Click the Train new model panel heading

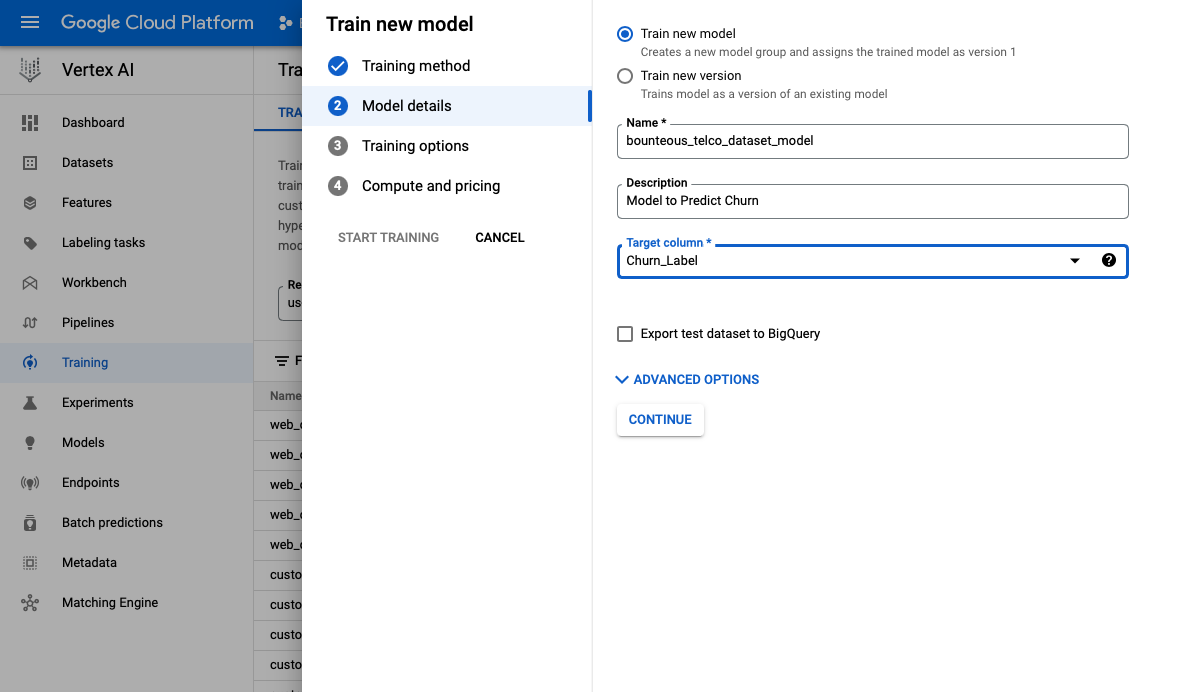click(400, 24)
